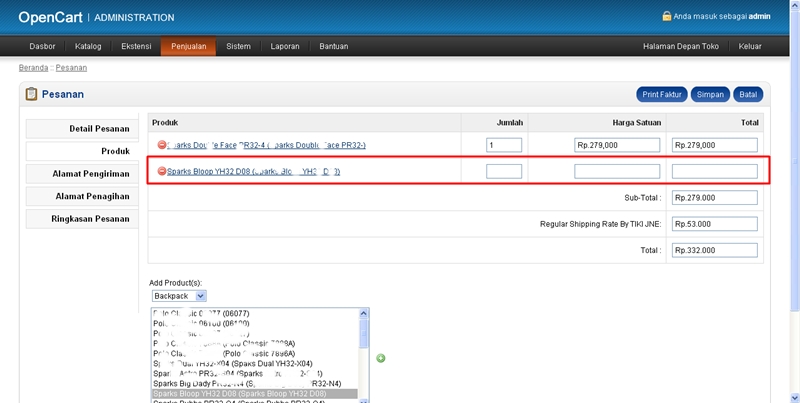This screenshot has width=800, height=403.
Task: Click product list scrollbar up arrow
Action: click(x=364, y=313)
